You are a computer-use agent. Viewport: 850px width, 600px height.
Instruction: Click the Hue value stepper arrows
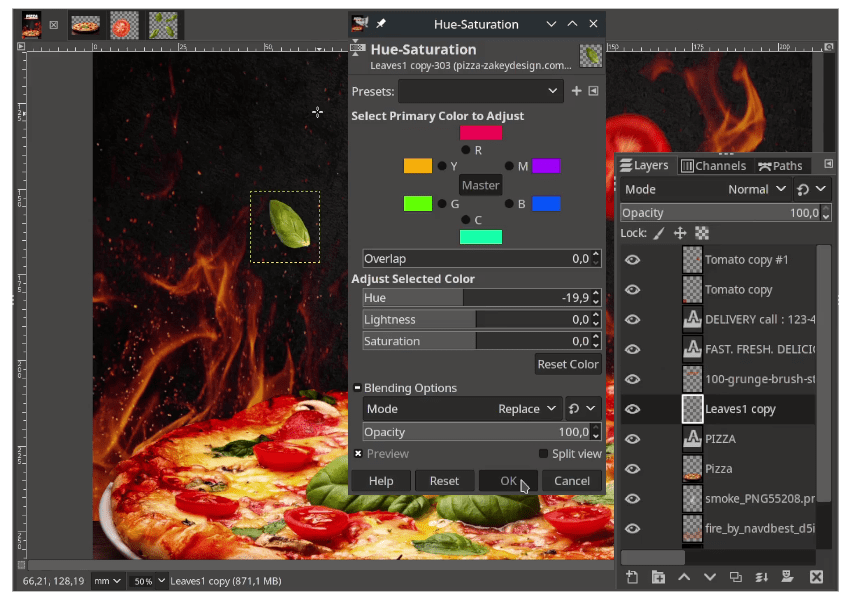pos(596,298)
